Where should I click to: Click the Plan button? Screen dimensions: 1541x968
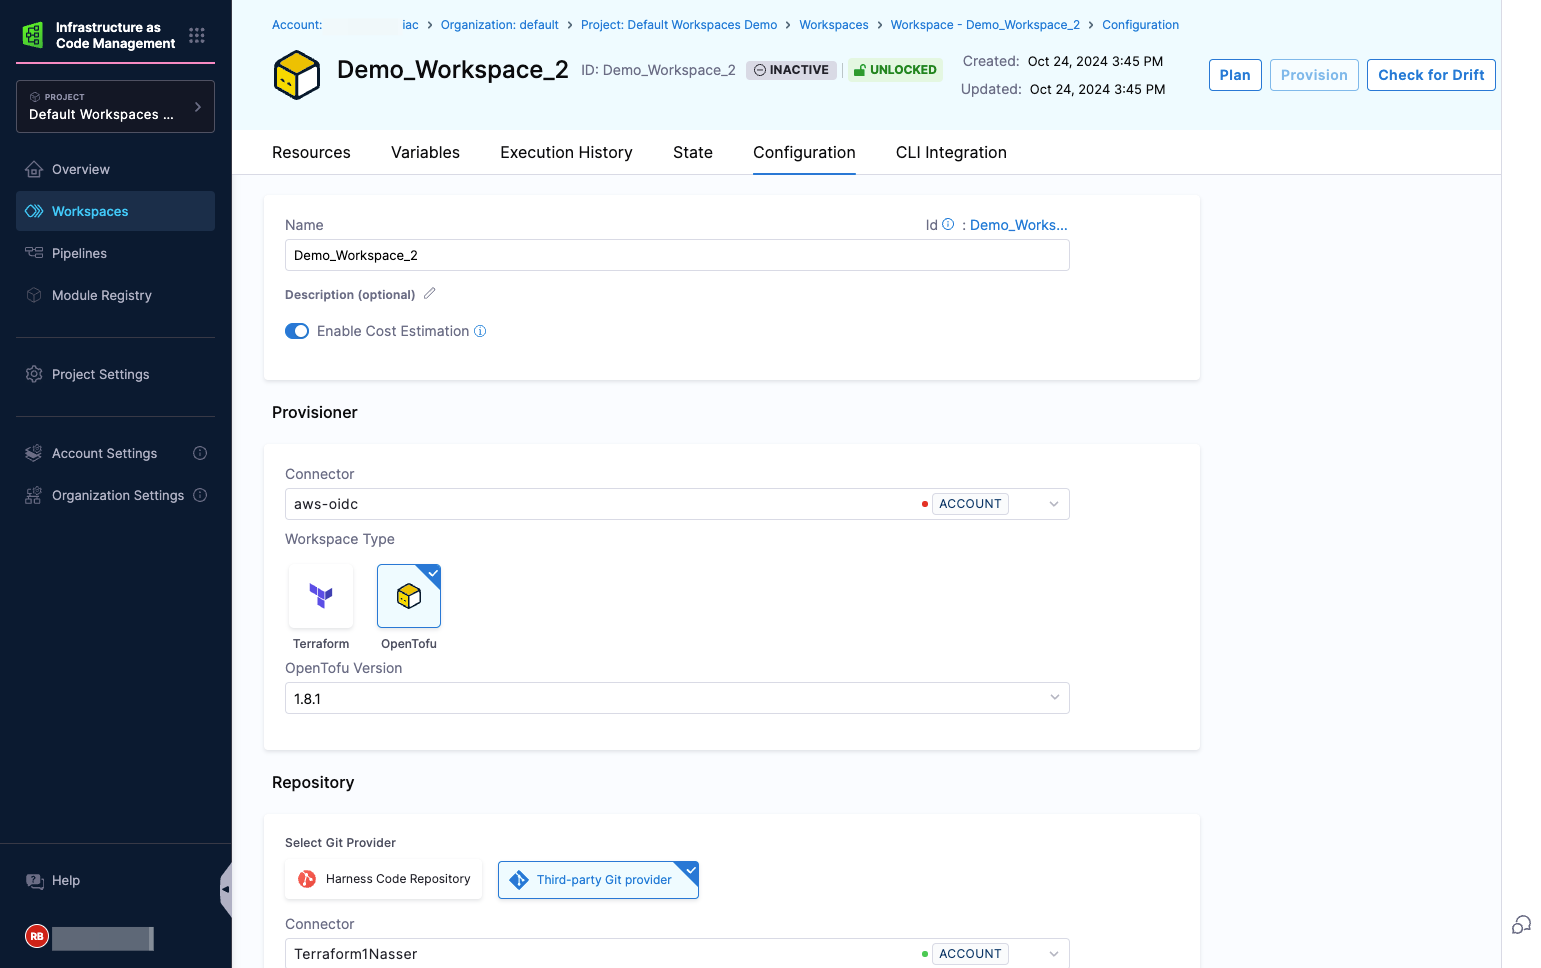1235,75
